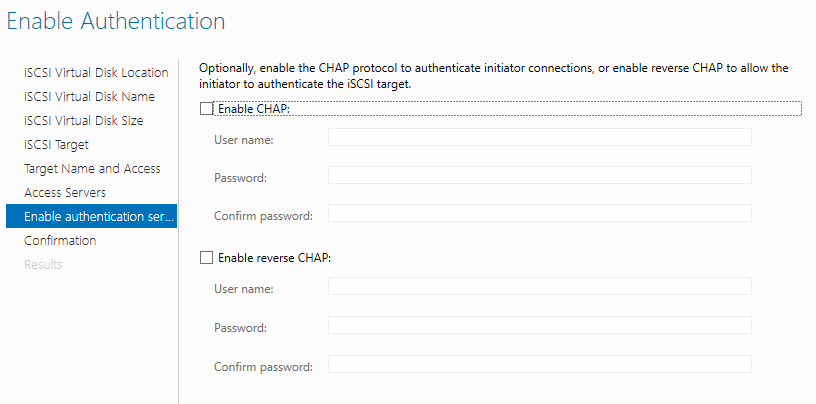Tick the Enable CHAP checkbox
This screenshot has height=404, width=816.
[x=206, y=109]
